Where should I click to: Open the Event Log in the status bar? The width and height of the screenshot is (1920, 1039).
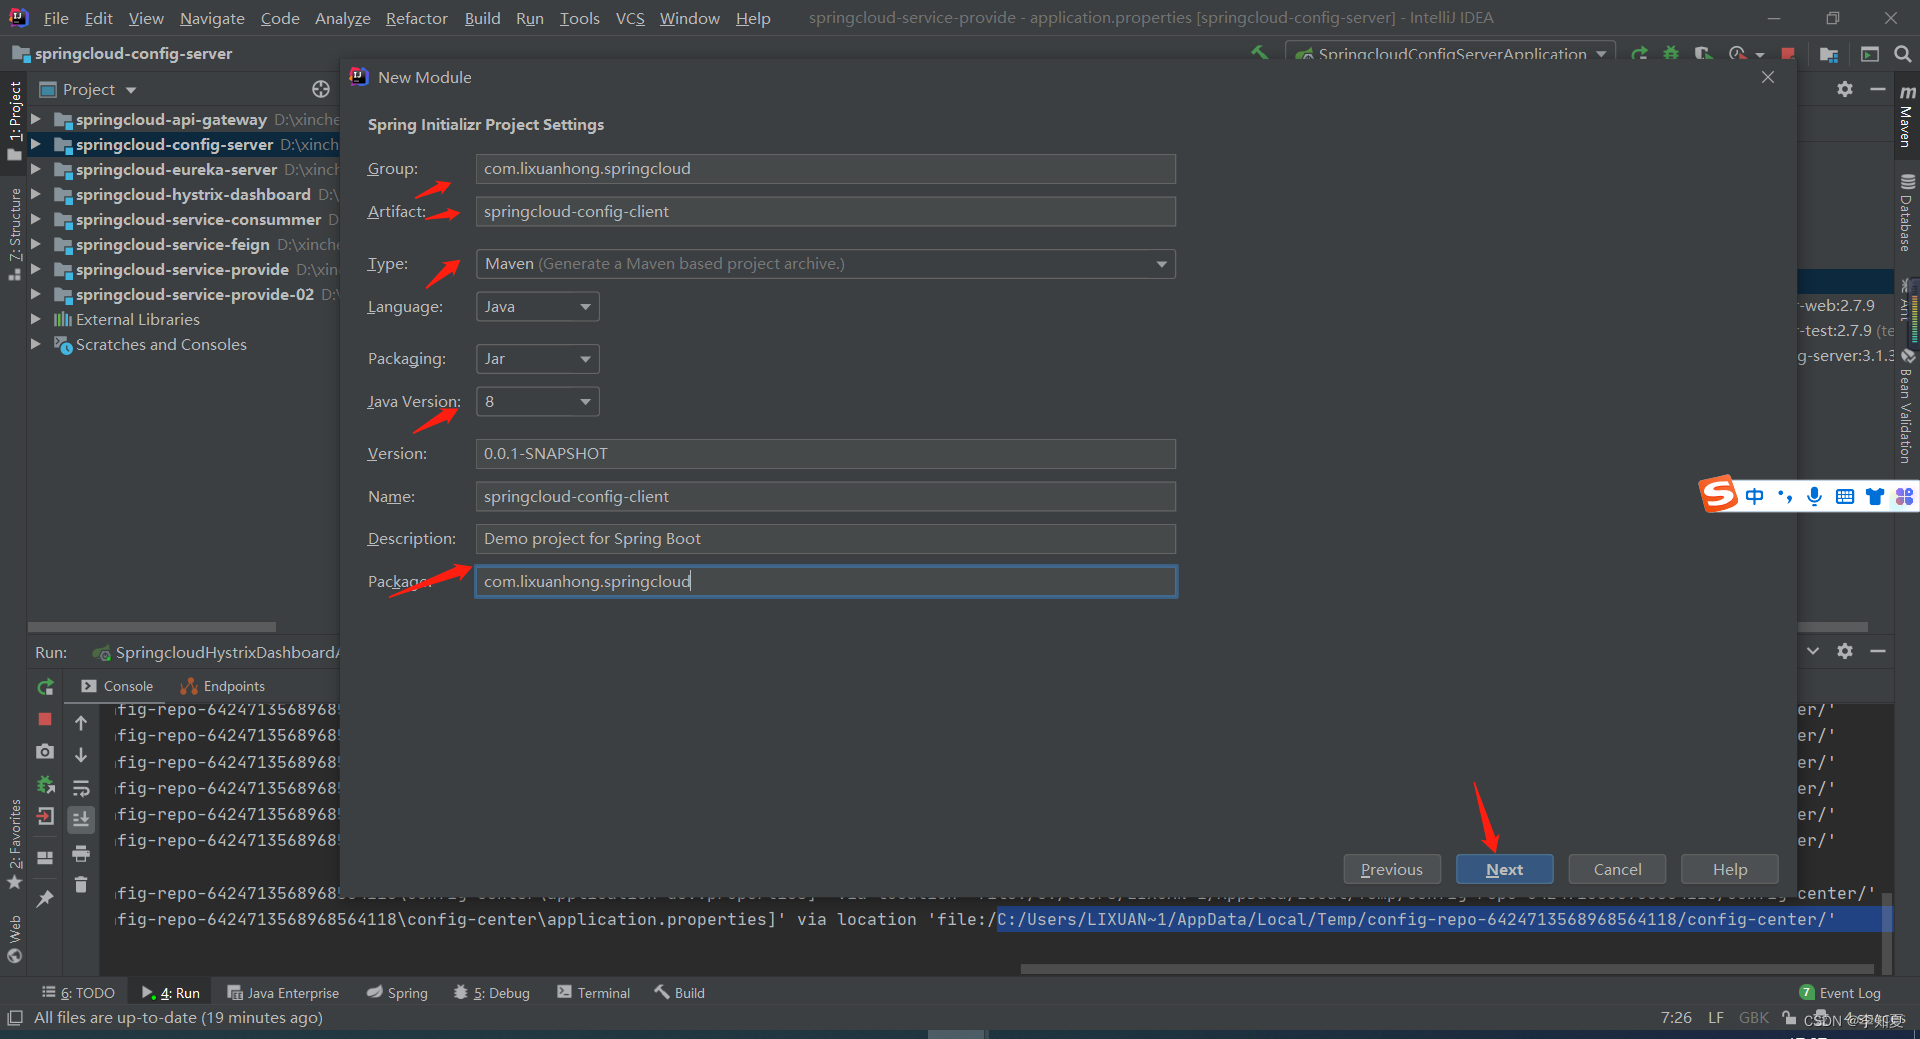(x=1840, y=993)
